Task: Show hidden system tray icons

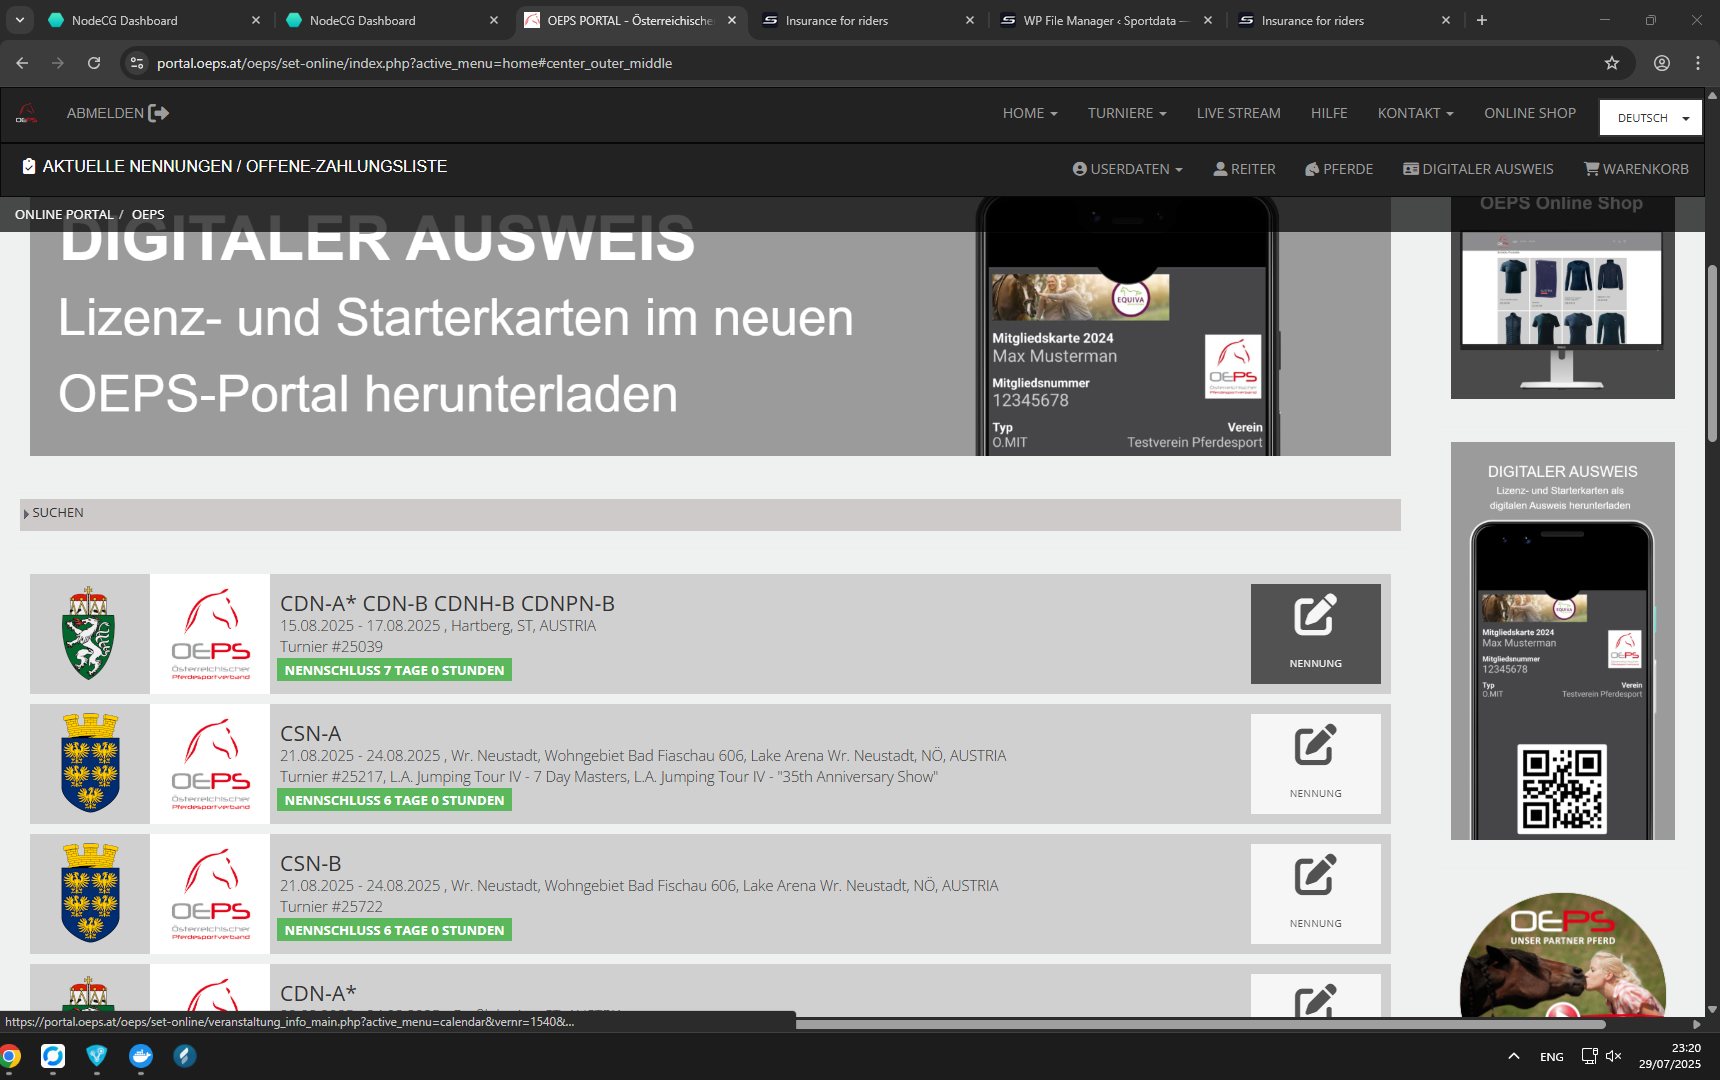Action: [x=1514, y=1056]
